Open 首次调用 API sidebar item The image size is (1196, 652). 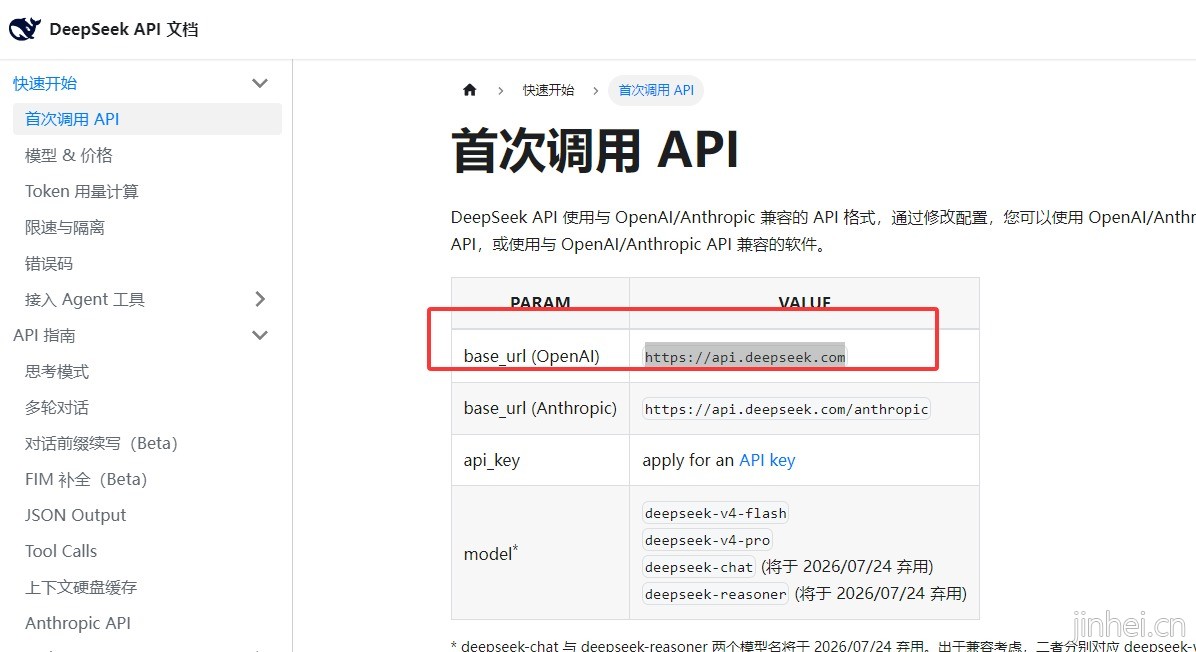147,119
